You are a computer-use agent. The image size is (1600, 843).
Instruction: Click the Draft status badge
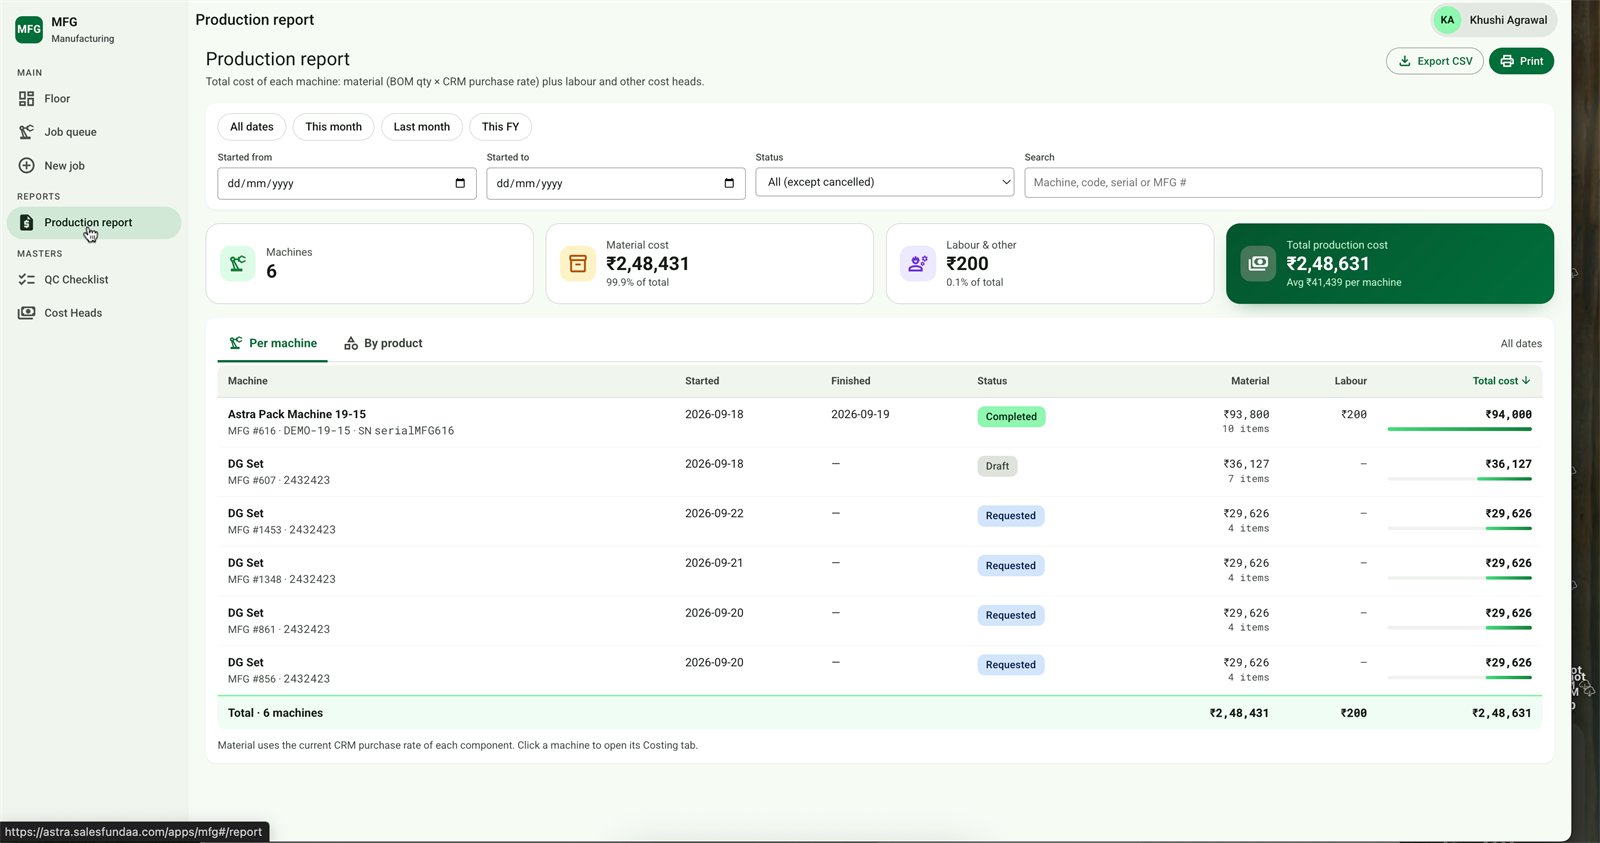tap(997, 466)
